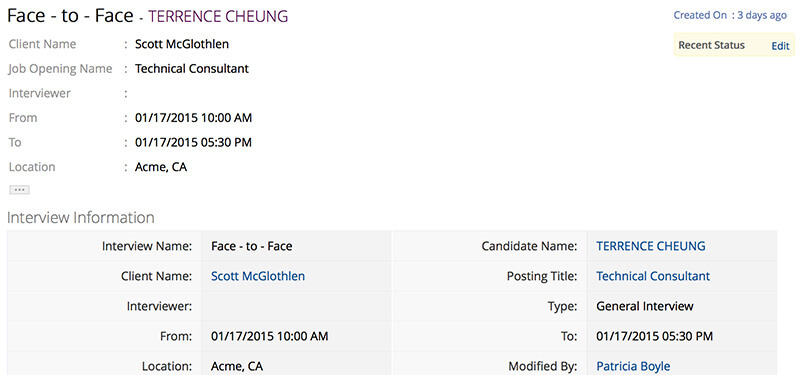Click Edit in Recent Status box
Viewport: 800px width, 375px height.
click(x=780, y=46)
